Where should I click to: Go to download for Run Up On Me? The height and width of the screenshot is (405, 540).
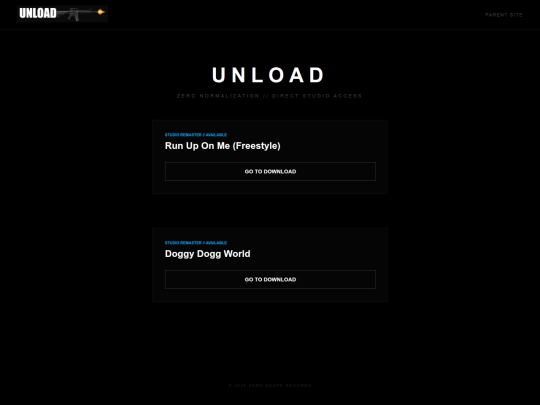(270, 172)
